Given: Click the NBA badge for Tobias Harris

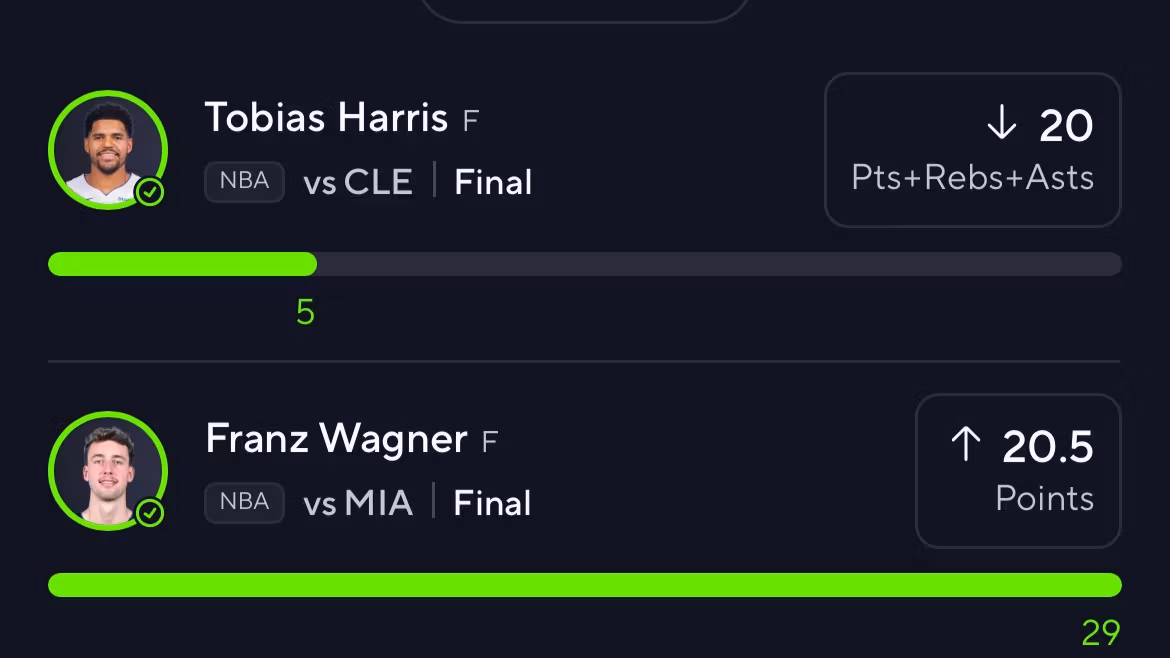Looking at the screenshot, I should [x=244, y=182].
